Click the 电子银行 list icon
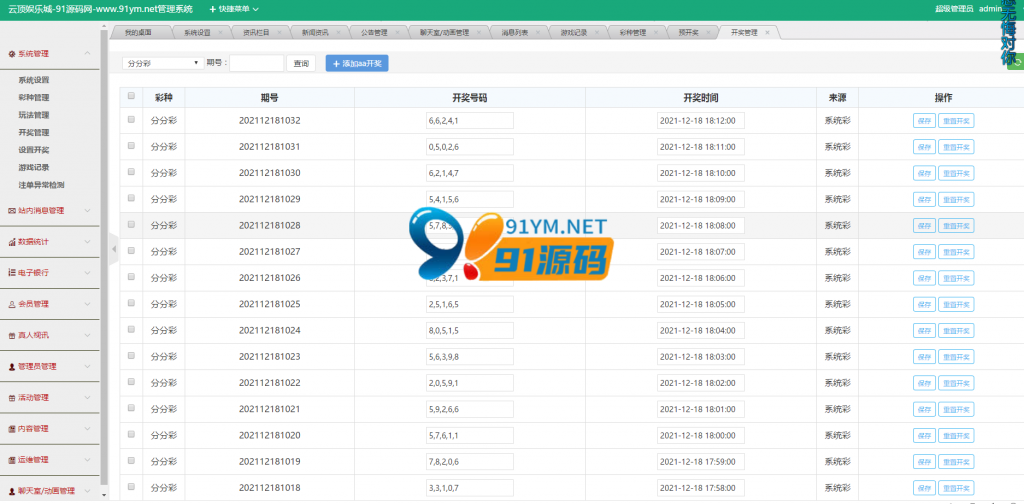The image size is (1024, 504). coord(11,273)
